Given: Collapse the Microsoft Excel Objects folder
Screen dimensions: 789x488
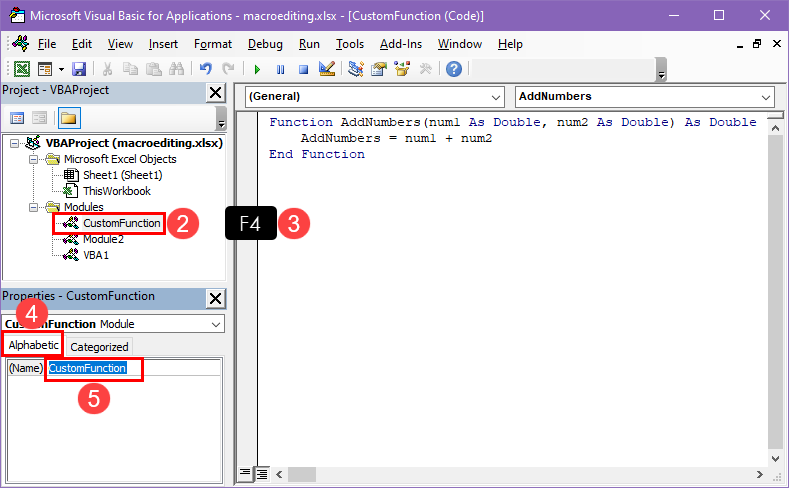Looking at the screenshot, I should [33, 159].
